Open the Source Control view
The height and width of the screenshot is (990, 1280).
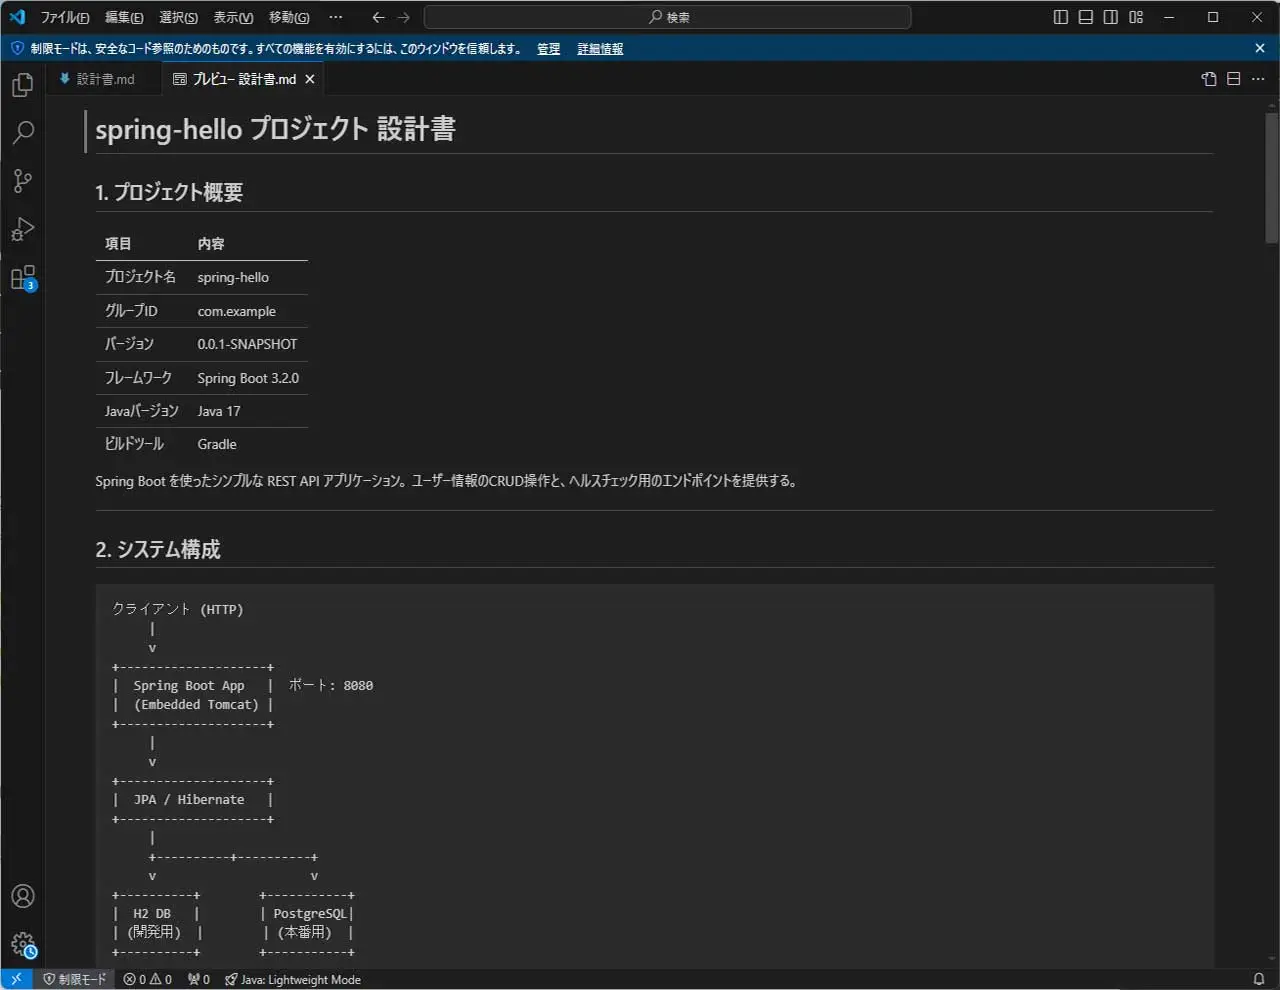click(x=22, y=180)
